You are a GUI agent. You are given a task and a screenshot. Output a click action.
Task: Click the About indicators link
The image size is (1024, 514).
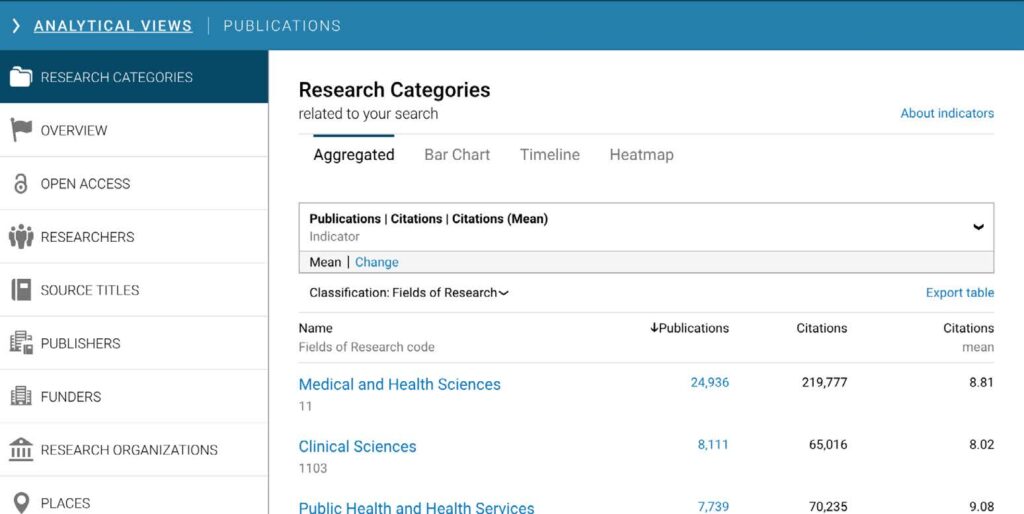click(947, 113)
